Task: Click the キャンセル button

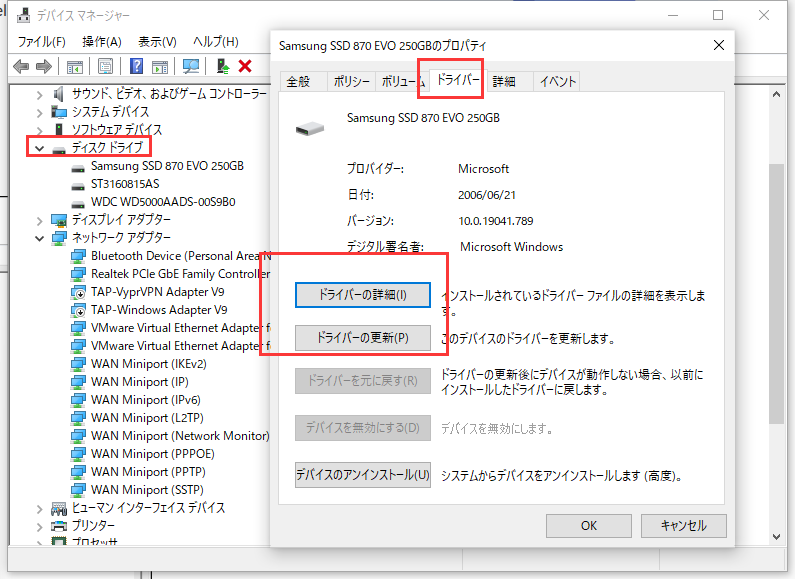Action: point(683,526)
